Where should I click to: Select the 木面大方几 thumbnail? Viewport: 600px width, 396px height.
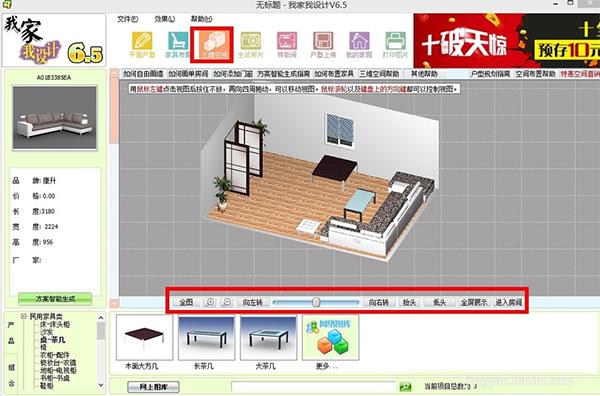click(144, 337)
